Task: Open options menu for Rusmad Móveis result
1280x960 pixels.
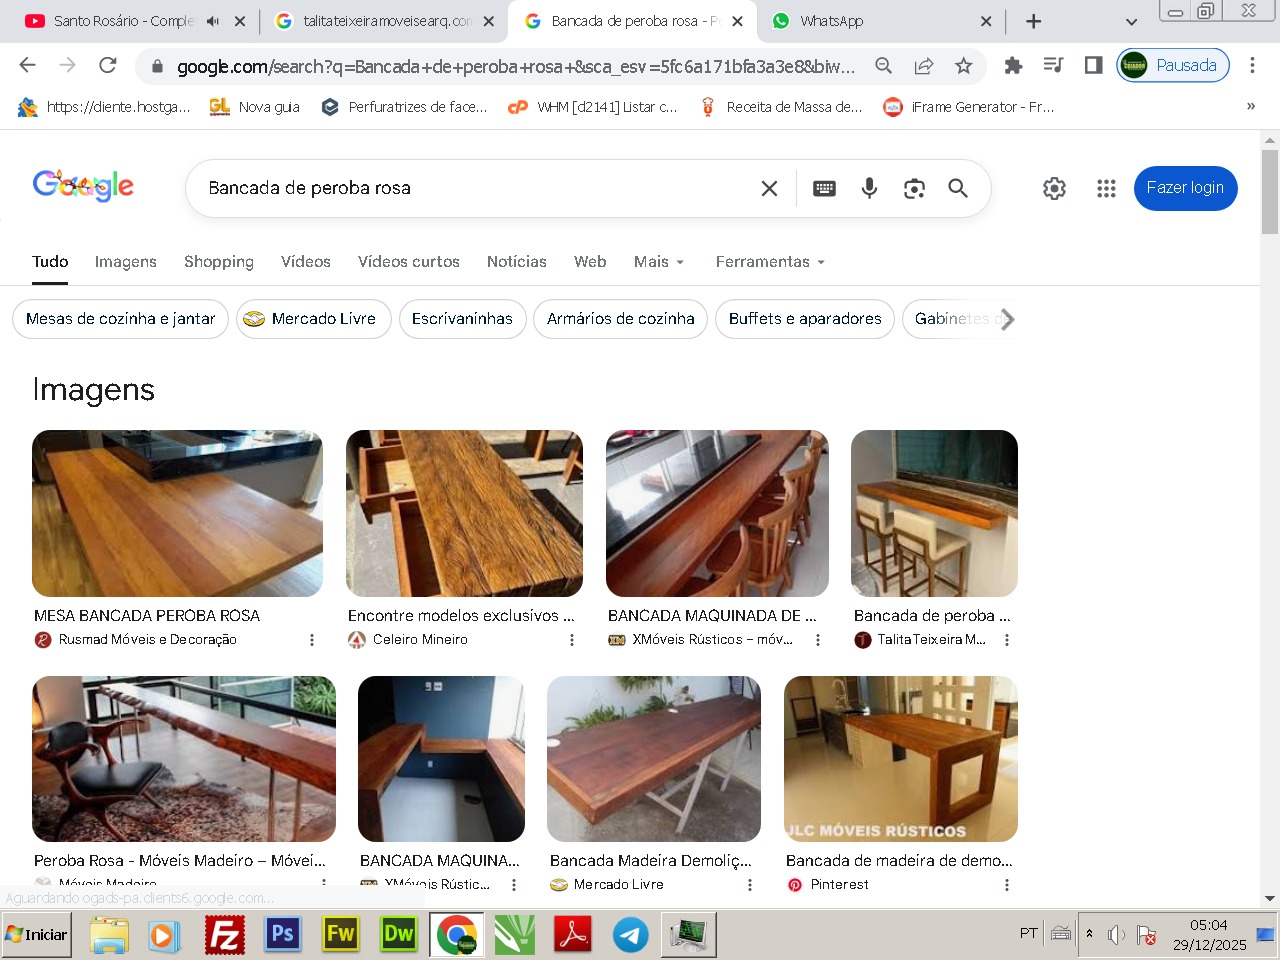Action: 312,640
